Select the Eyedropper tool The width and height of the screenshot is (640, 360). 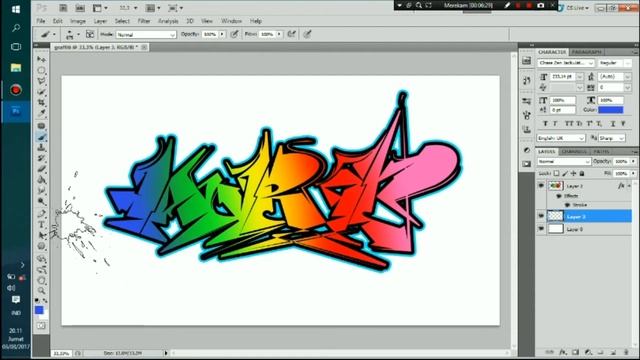coord(41,113)
